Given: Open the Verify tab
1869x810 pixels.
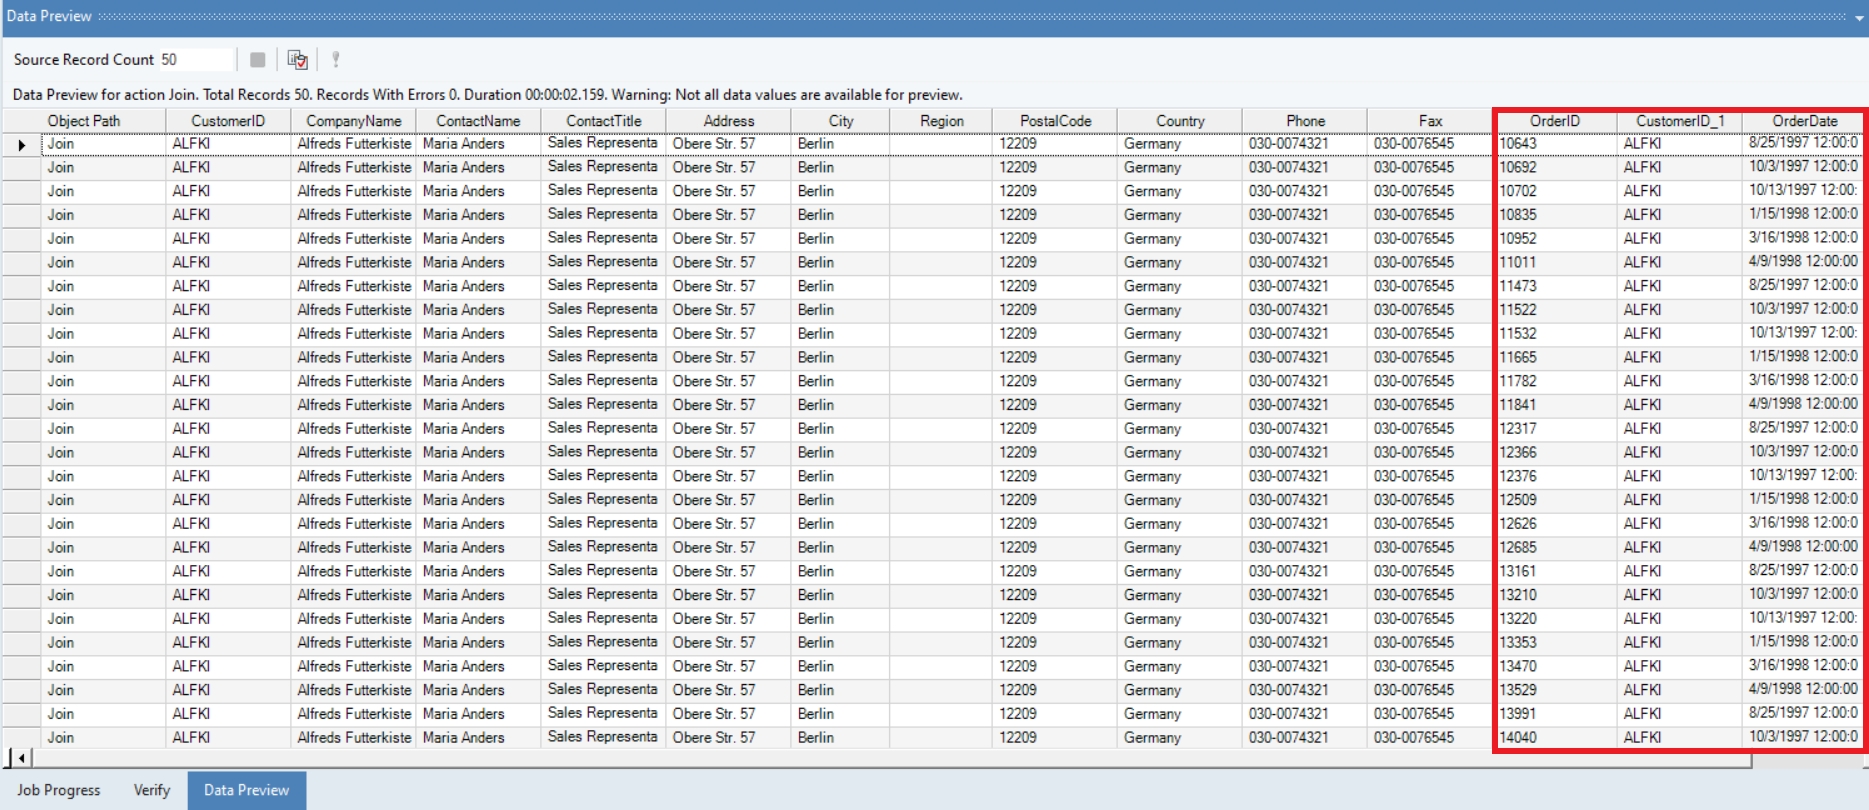Looking at the screenshot, I should (152, 790).
